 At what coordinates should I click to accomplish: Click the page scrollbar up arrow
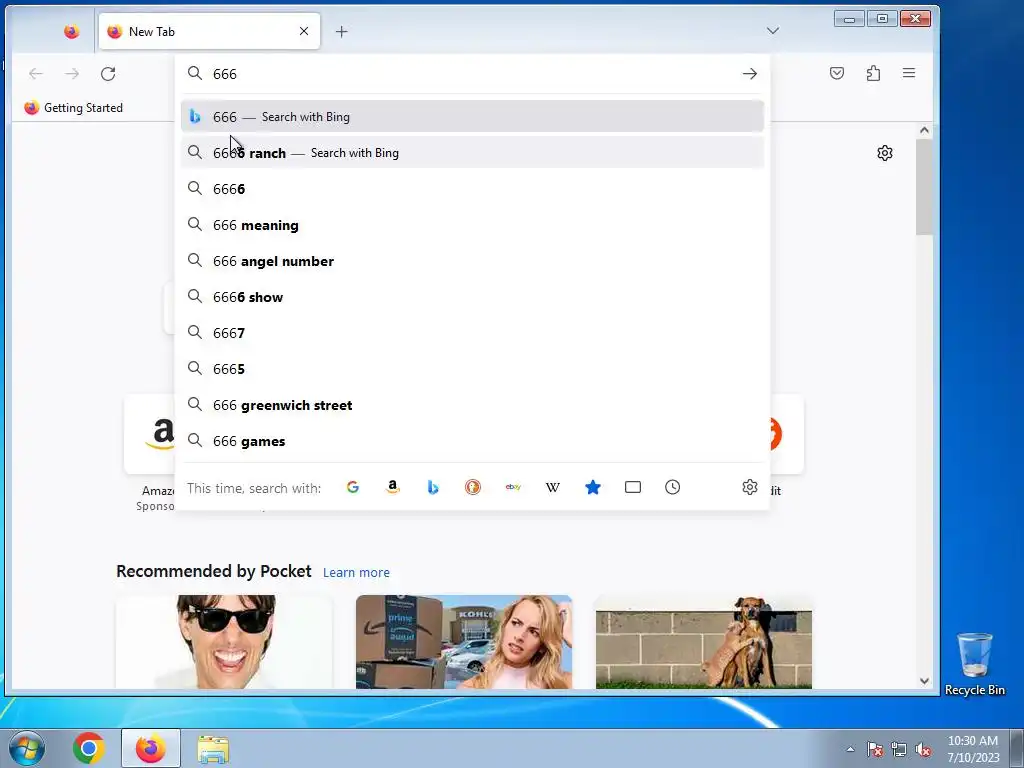coord(924,130)
